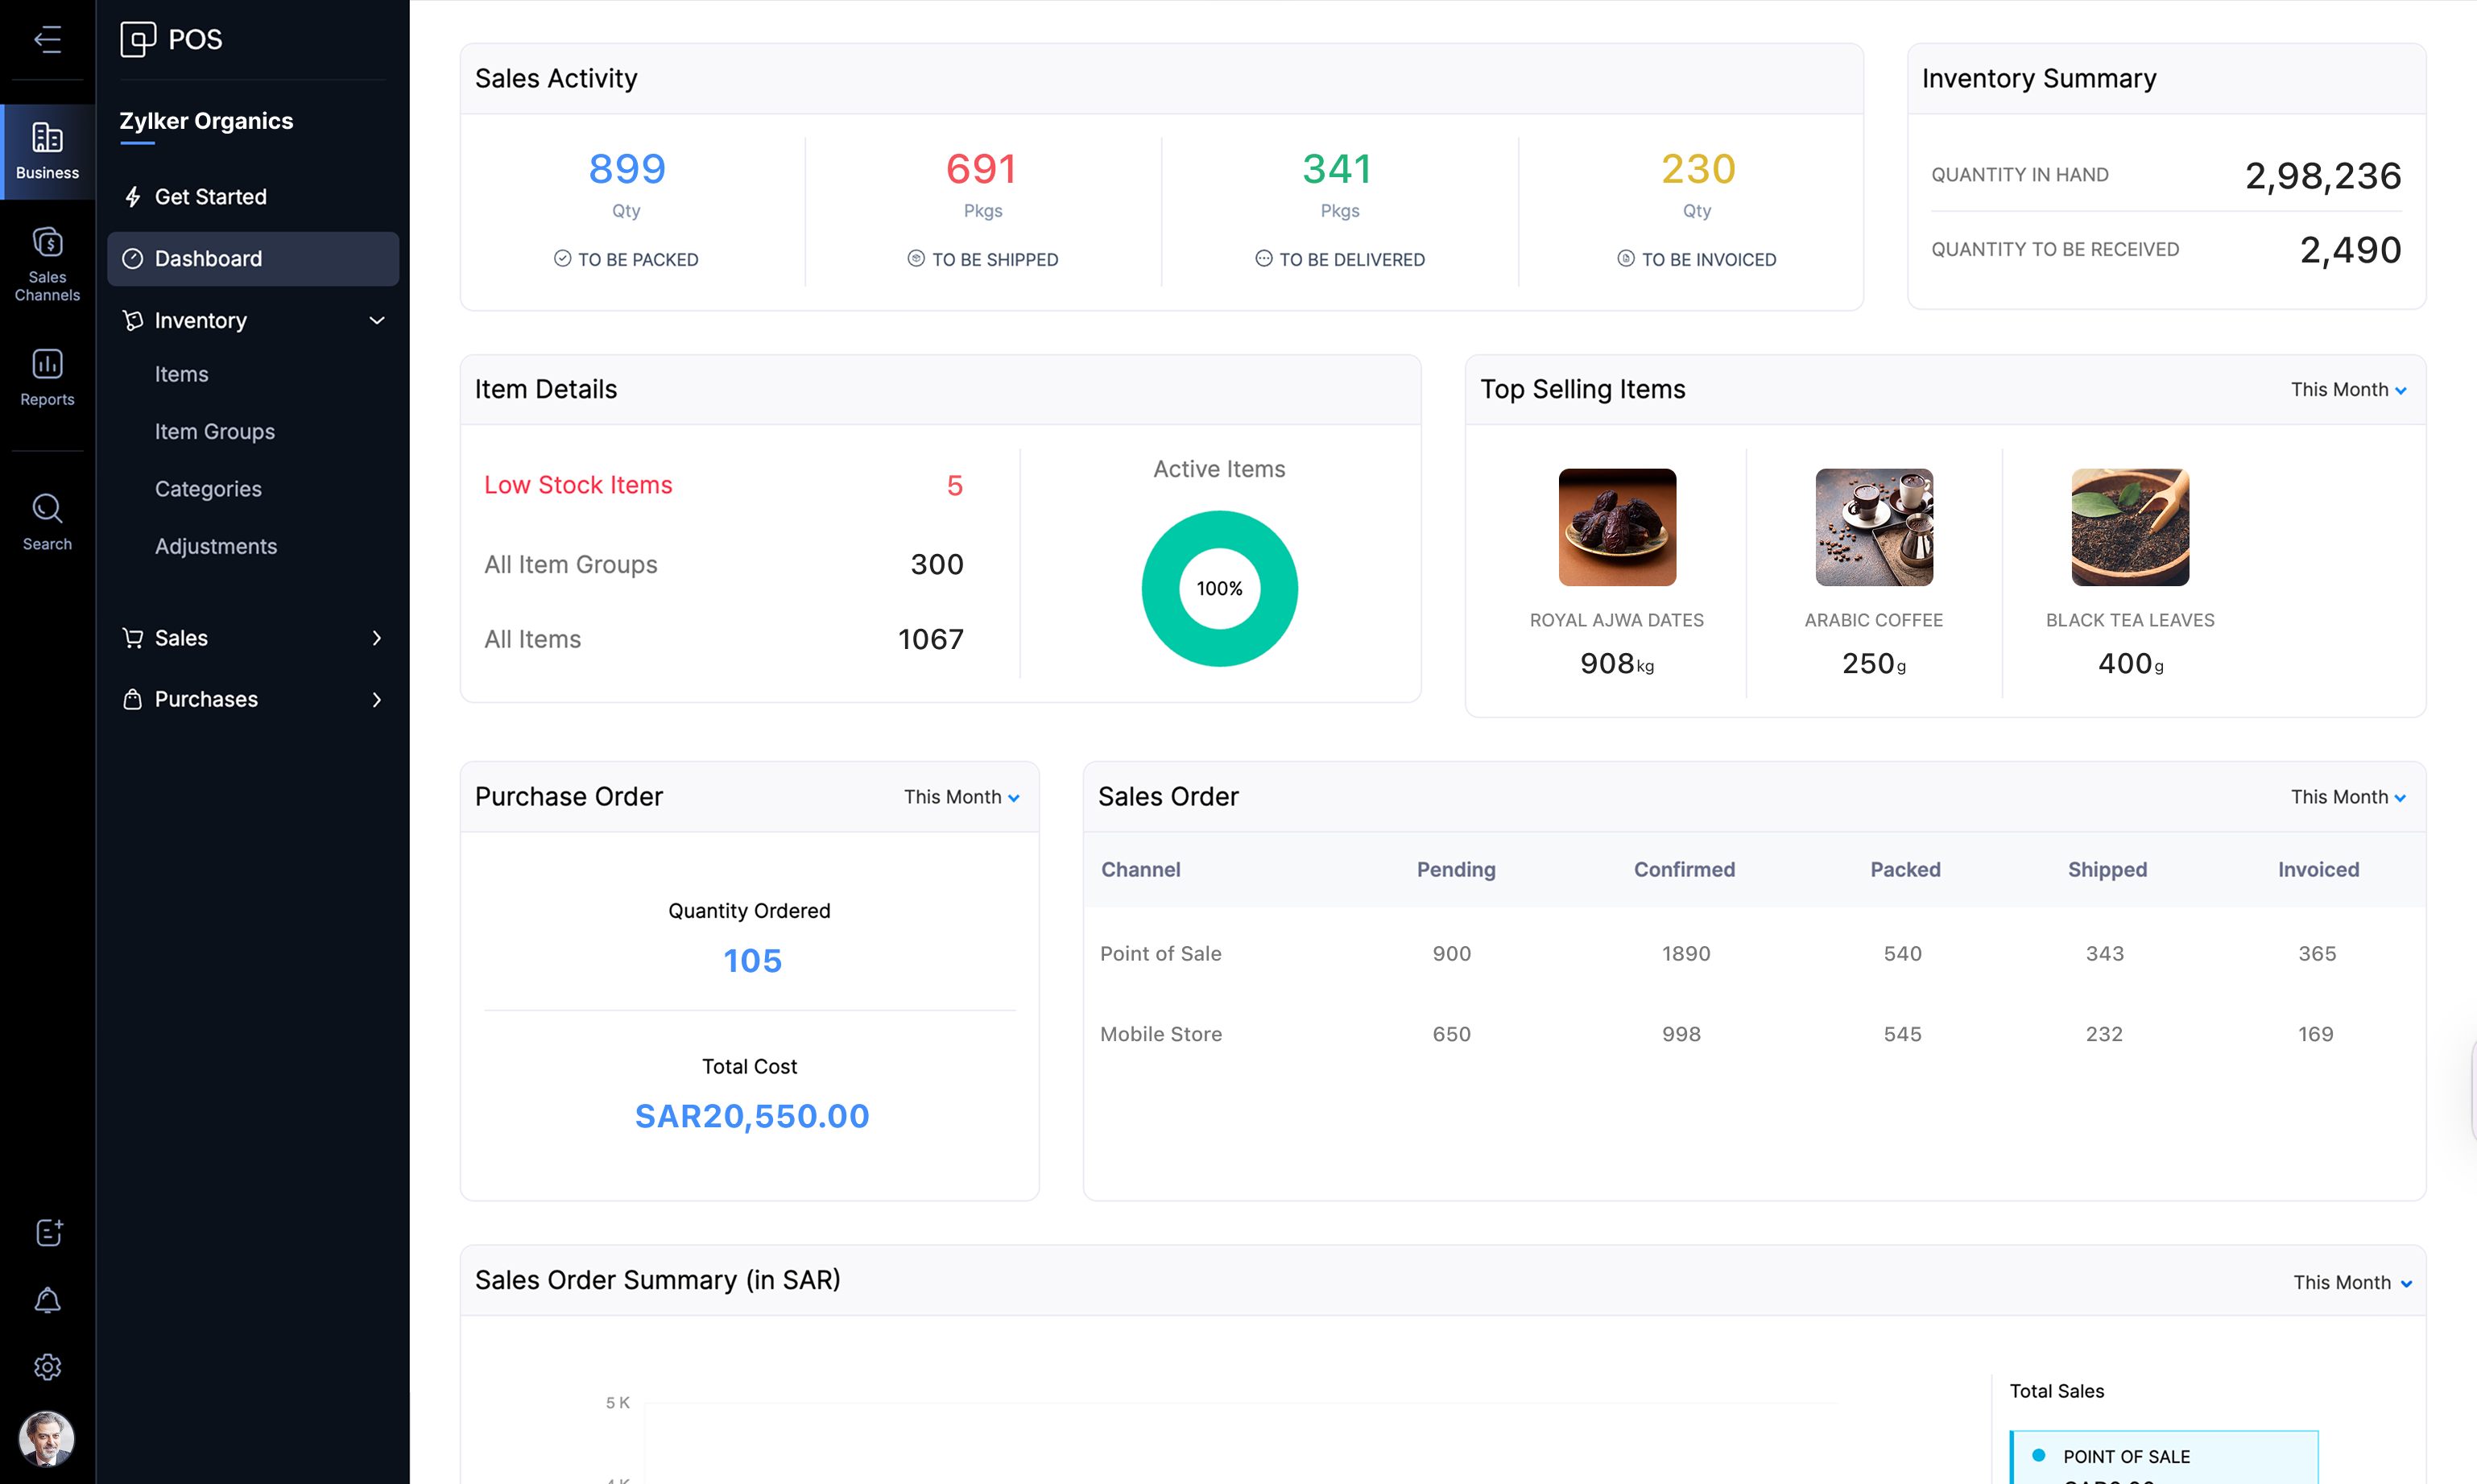Open the Low Stock Items list
This screenshot has height=1484, width=2477.
[578, 484]
